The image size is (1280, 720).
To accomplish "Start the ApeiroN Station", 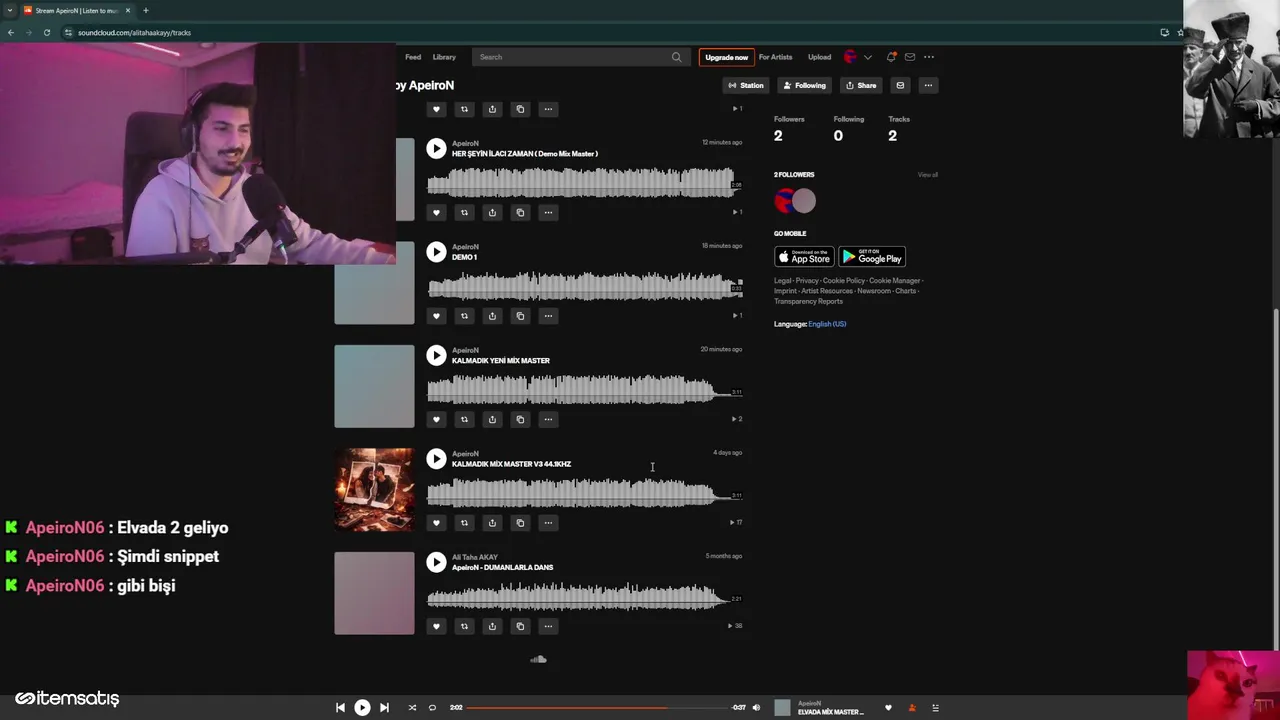I will 746,85.
